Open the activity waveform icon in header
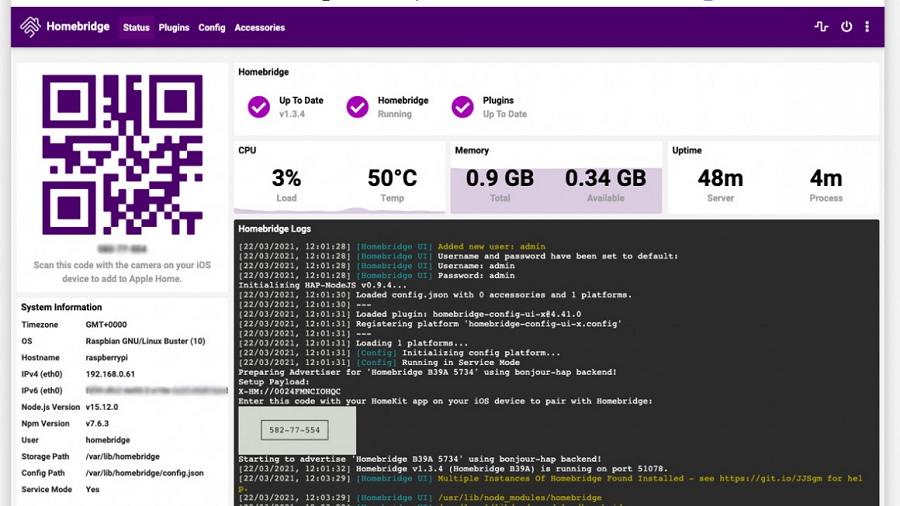Screen dimensions: 900x506 pos(821,27)
